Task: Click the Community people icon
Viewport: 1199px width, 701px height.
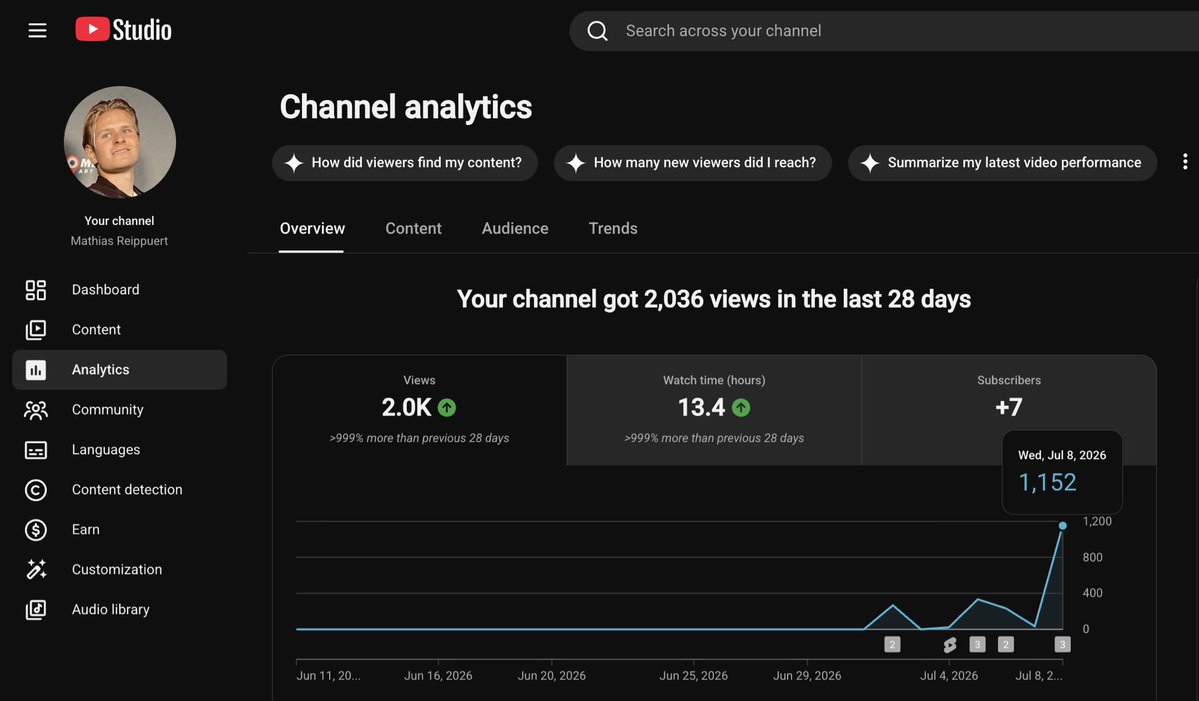Action: [35, 410]
